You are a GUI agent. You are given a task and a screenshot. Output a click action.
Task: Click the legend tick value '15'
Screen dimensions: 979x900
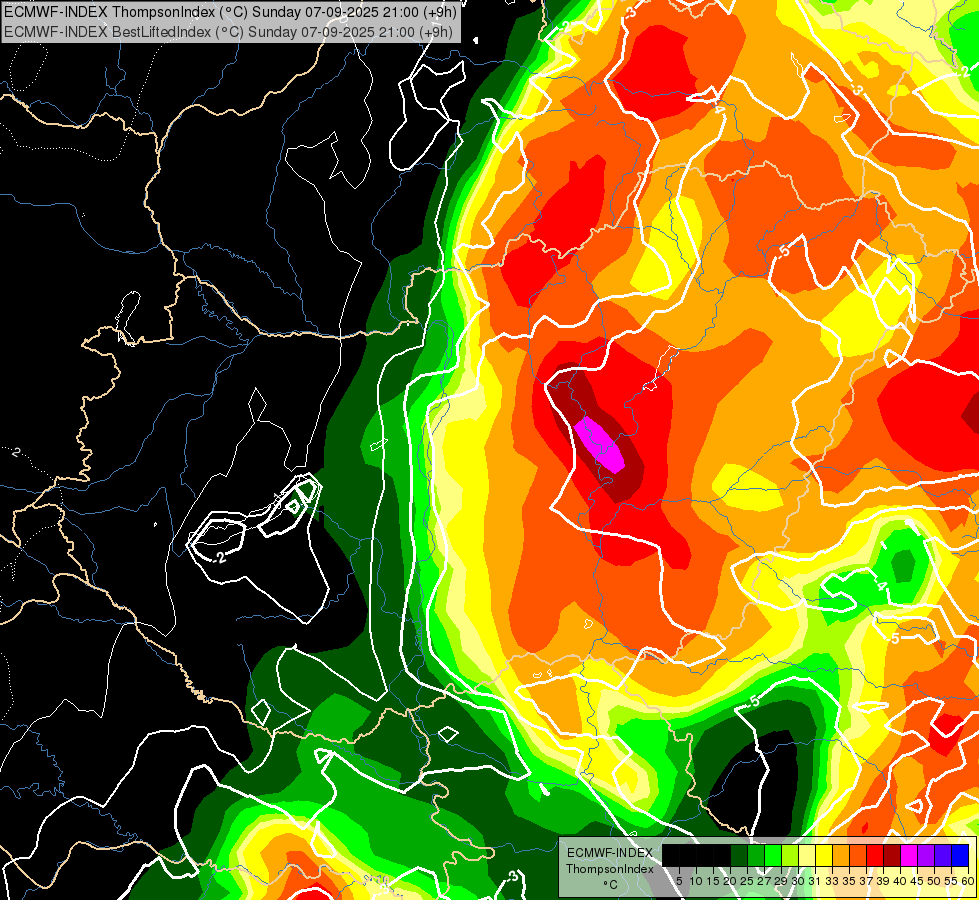point(713,881)
